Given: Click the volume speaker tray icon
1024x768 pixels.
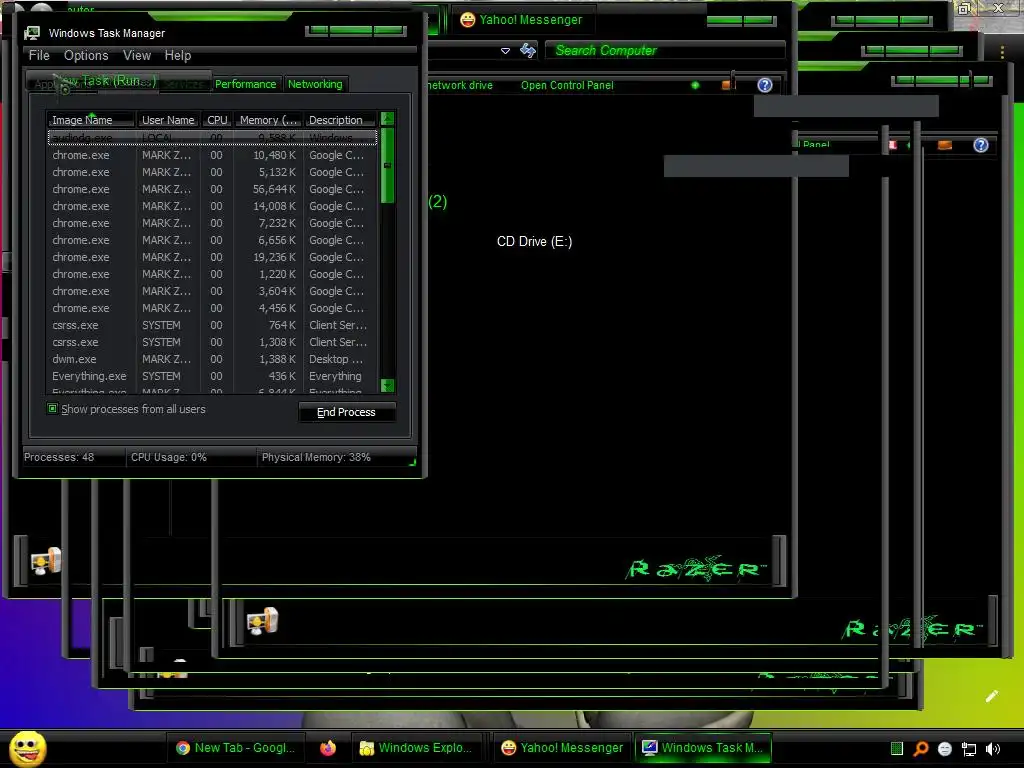Looking at the screenshot, I should pyautogui.click(x=993, y=749).
